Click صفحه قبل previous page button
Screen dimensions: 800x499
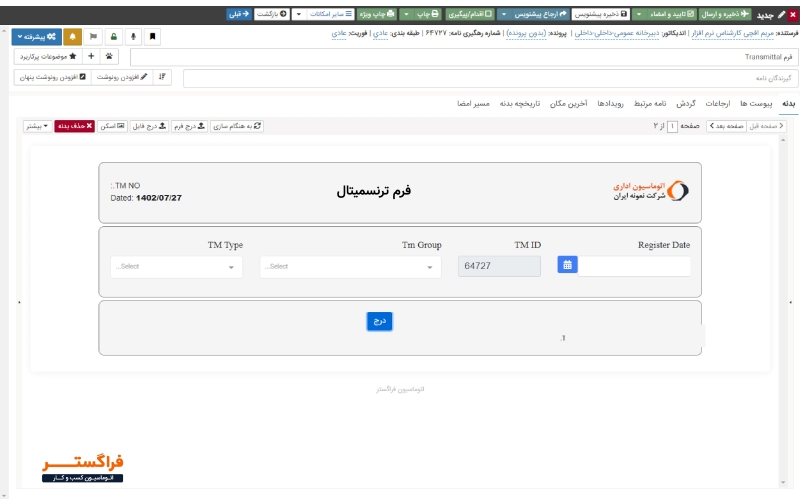(766, 126)
